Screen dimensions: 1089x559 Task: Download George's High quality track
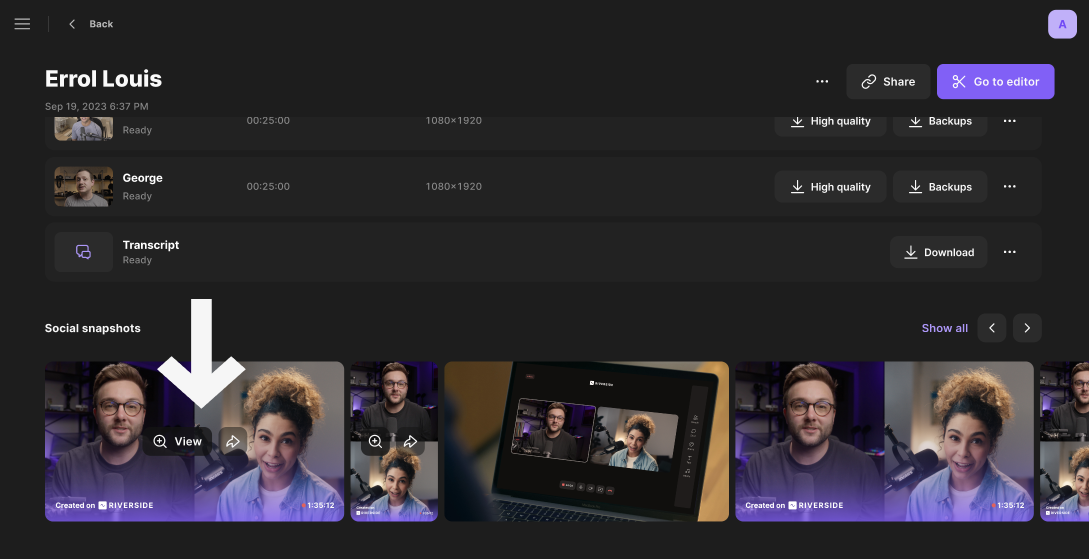tap(830, 187)
